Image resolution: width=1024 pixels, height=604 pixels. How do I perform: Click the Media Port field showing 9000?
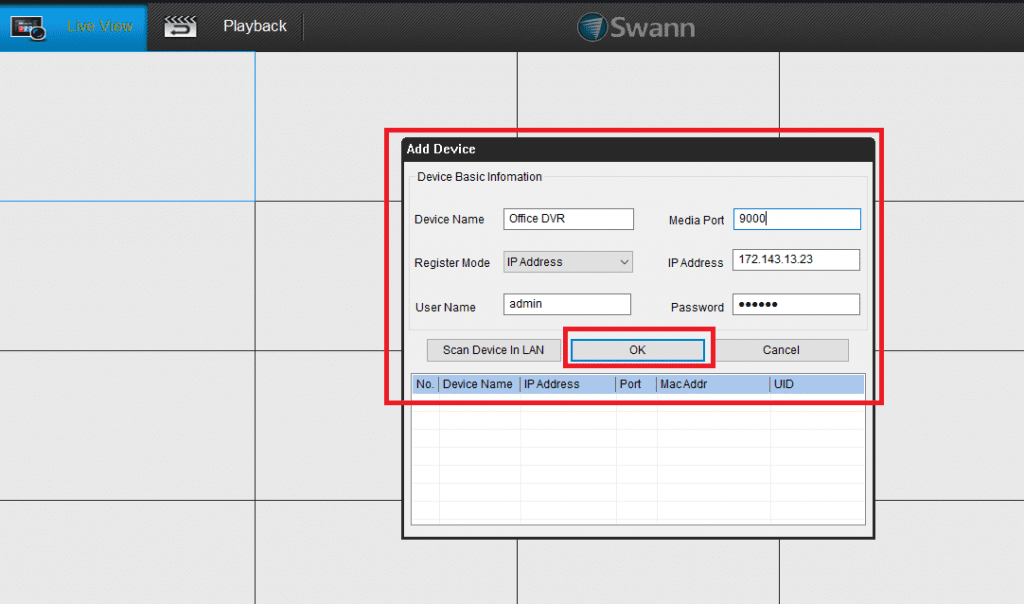click(797, 218)
